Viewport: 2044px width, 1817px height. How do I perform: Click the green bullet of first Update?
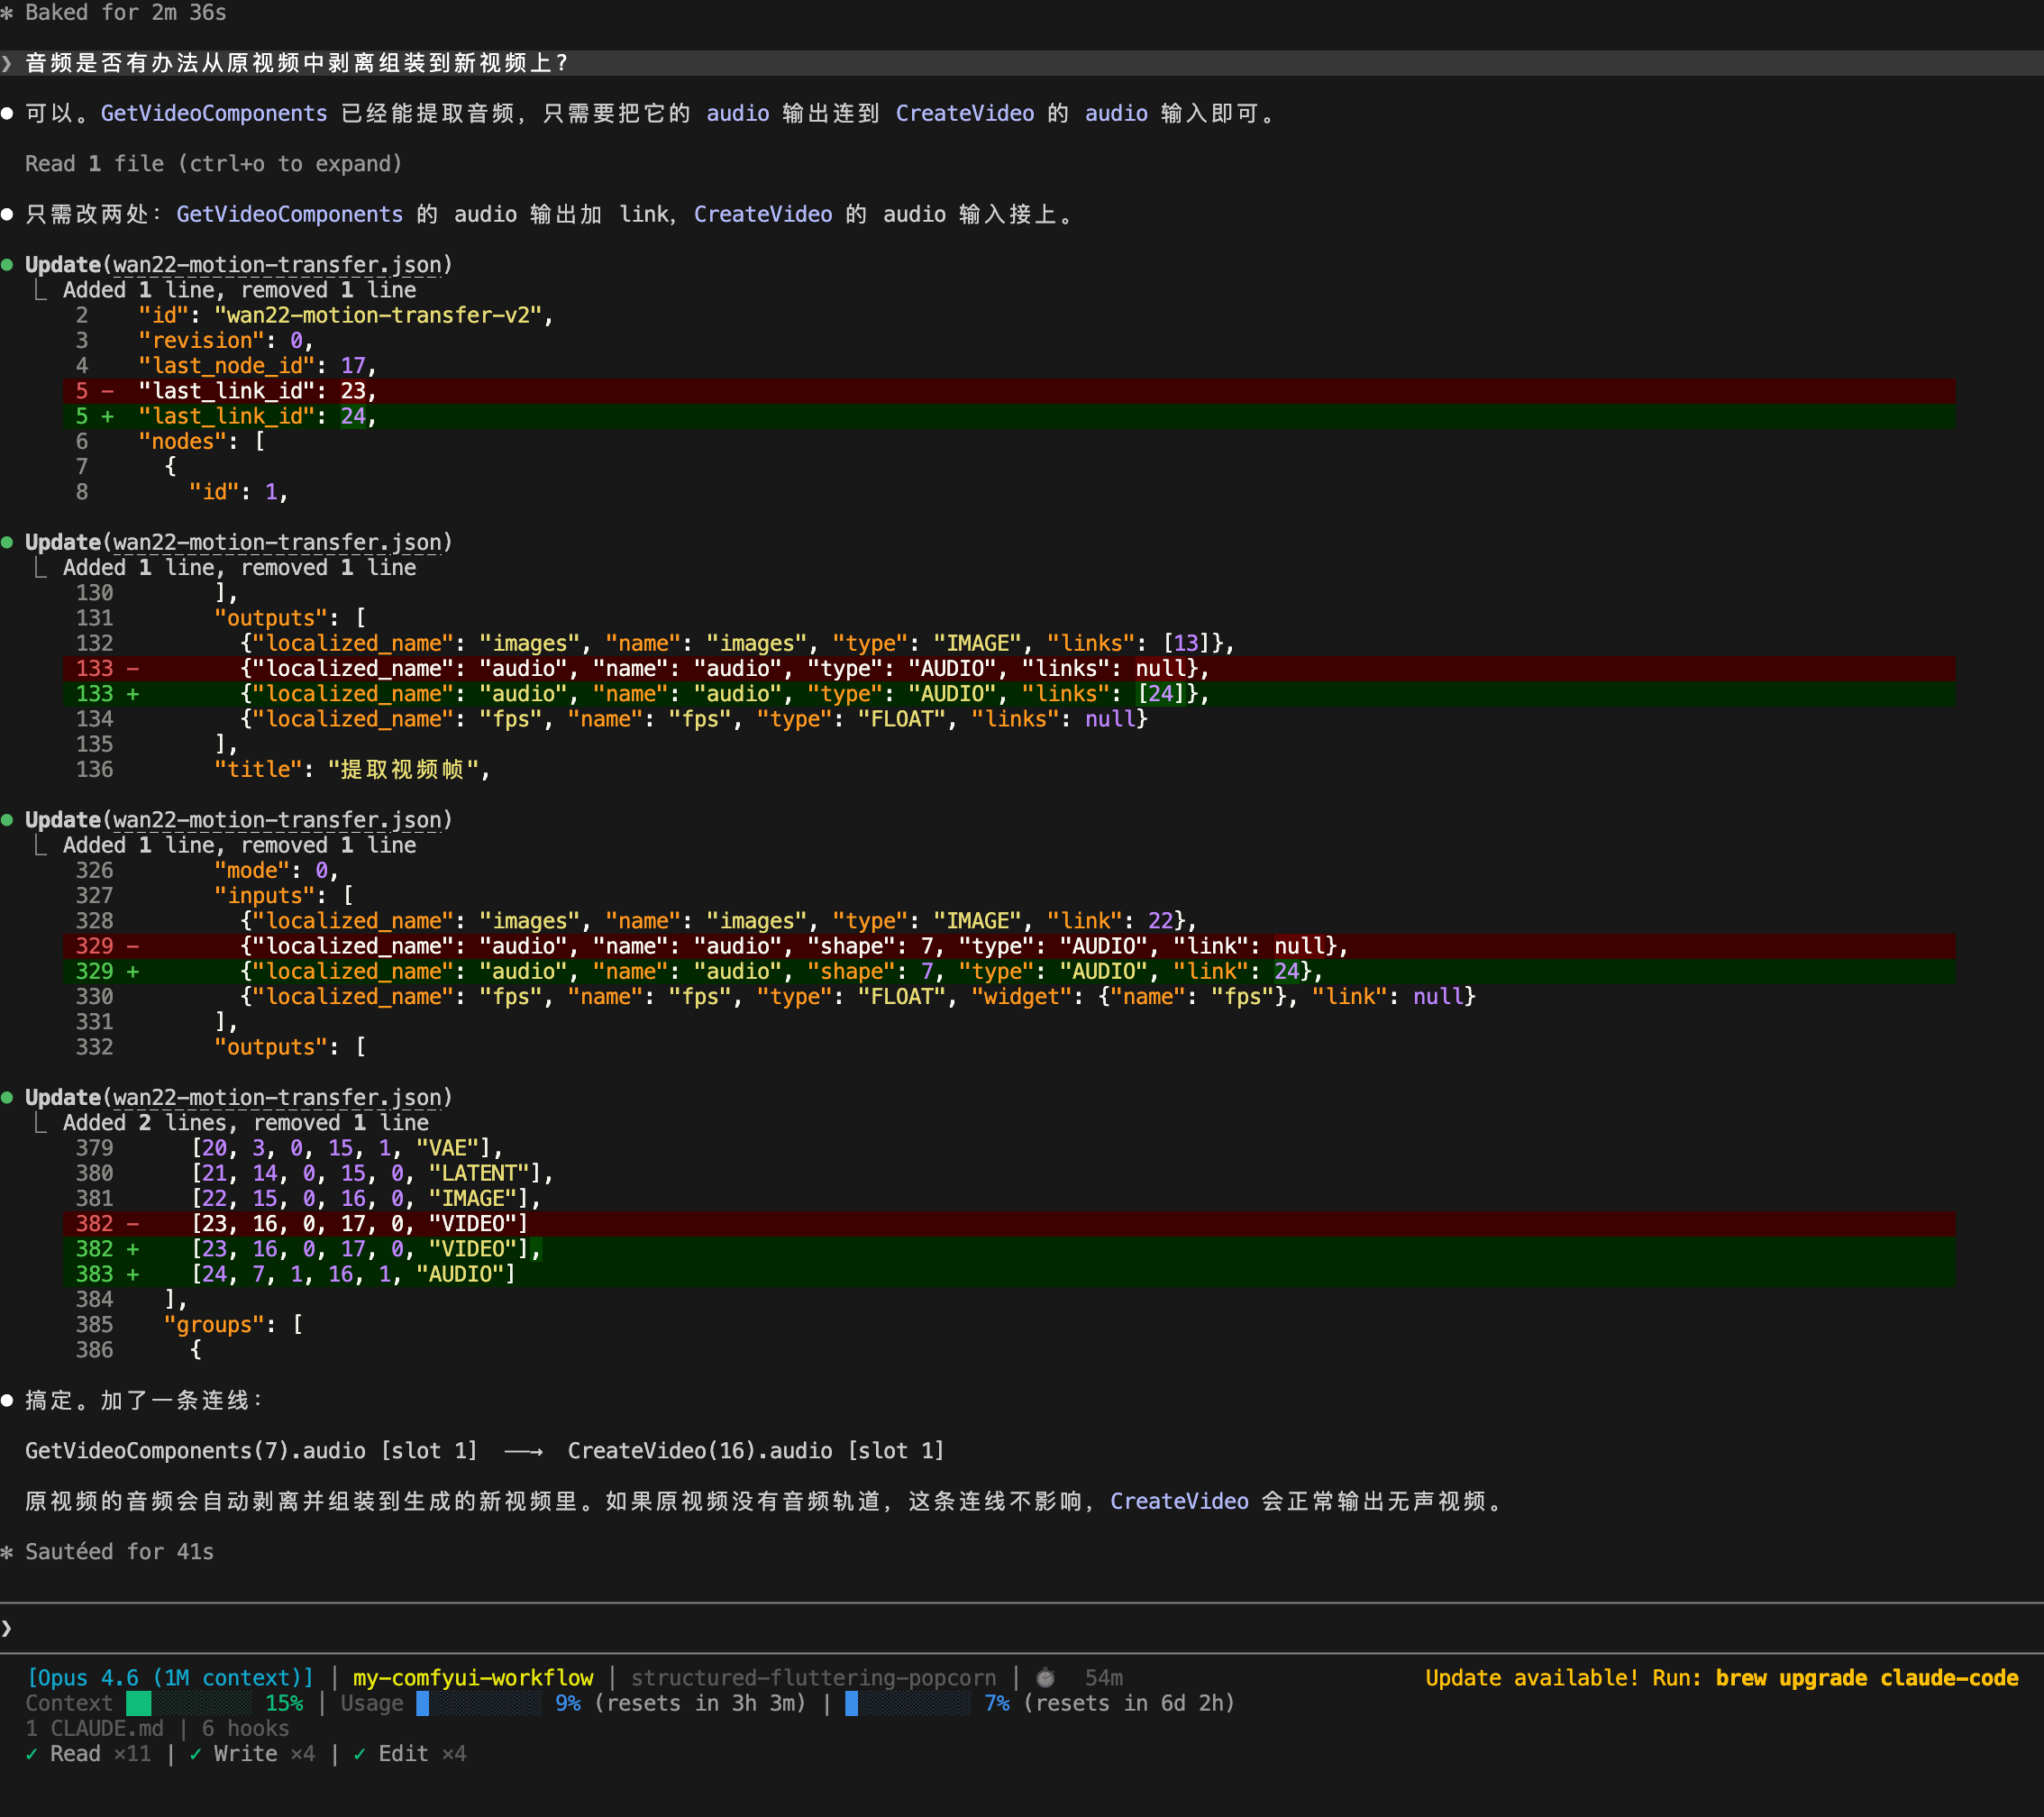(x=7, y=265)
